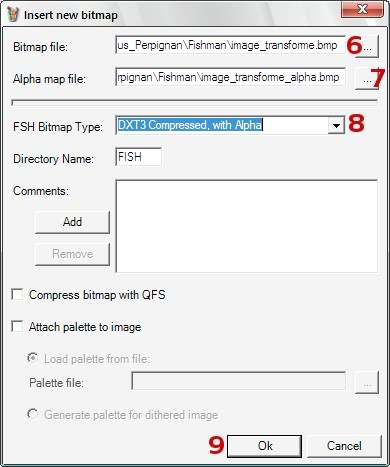Click the Remove comment button
The image size is (390, 467).
[72, 254]
